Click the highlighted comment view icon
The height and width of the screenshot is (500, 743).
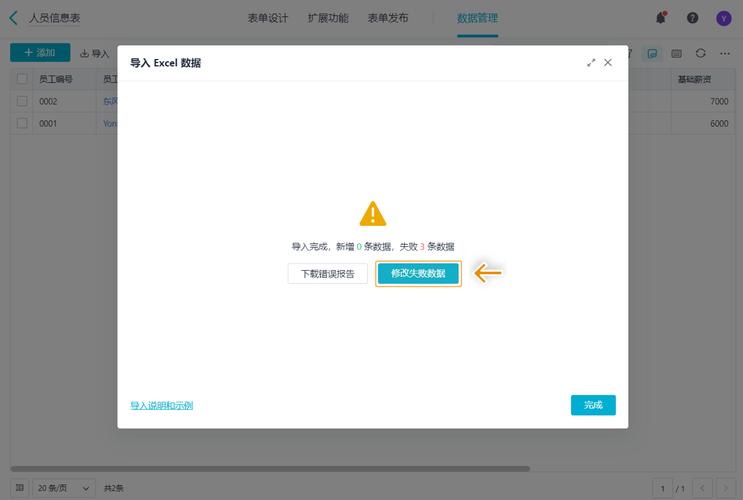pyautogui.click(x=652, y=53)
